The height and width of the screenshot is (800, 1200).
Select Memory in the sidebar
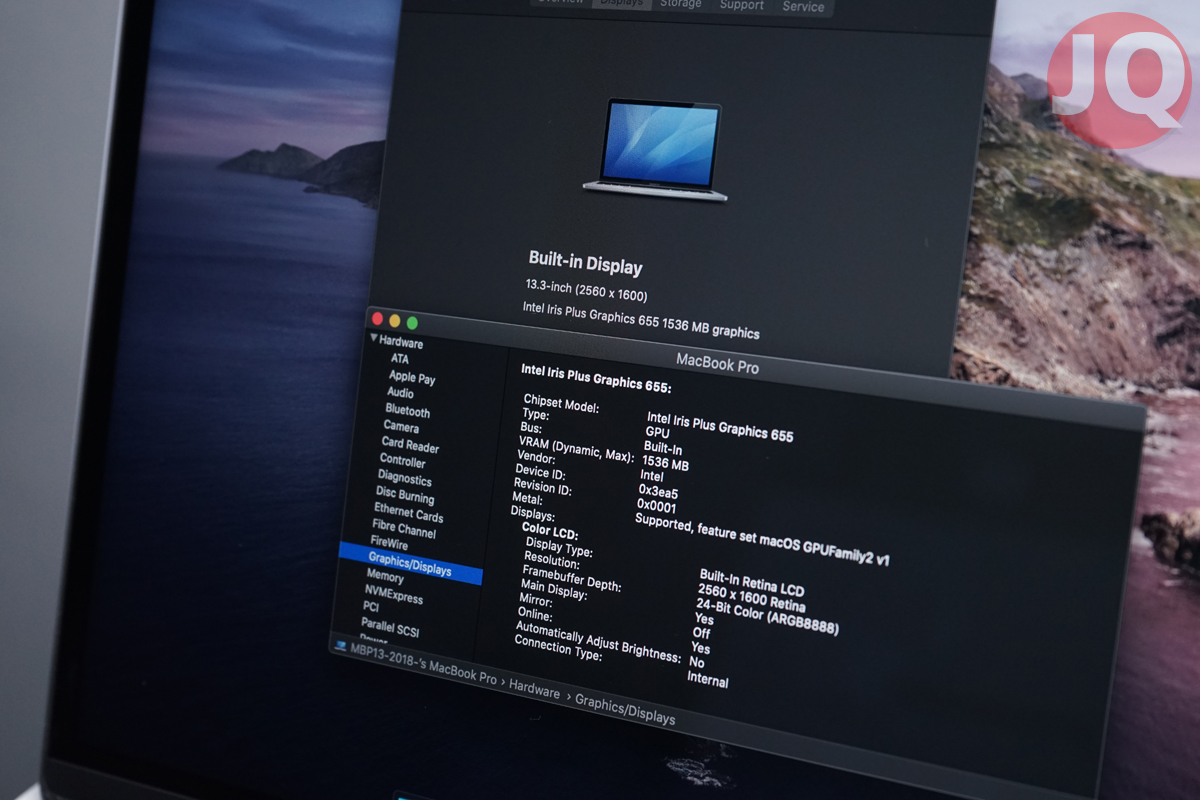pos(385,577)
